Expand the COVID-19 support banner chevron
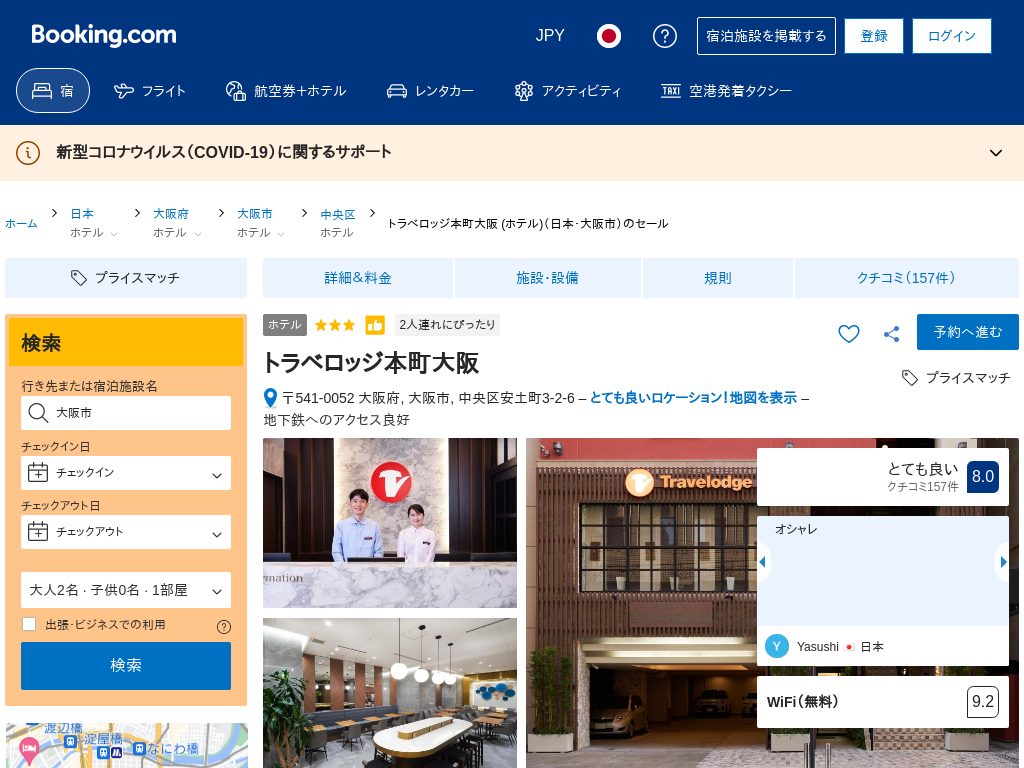This screenshot has height=768, width=1024. 996,153
